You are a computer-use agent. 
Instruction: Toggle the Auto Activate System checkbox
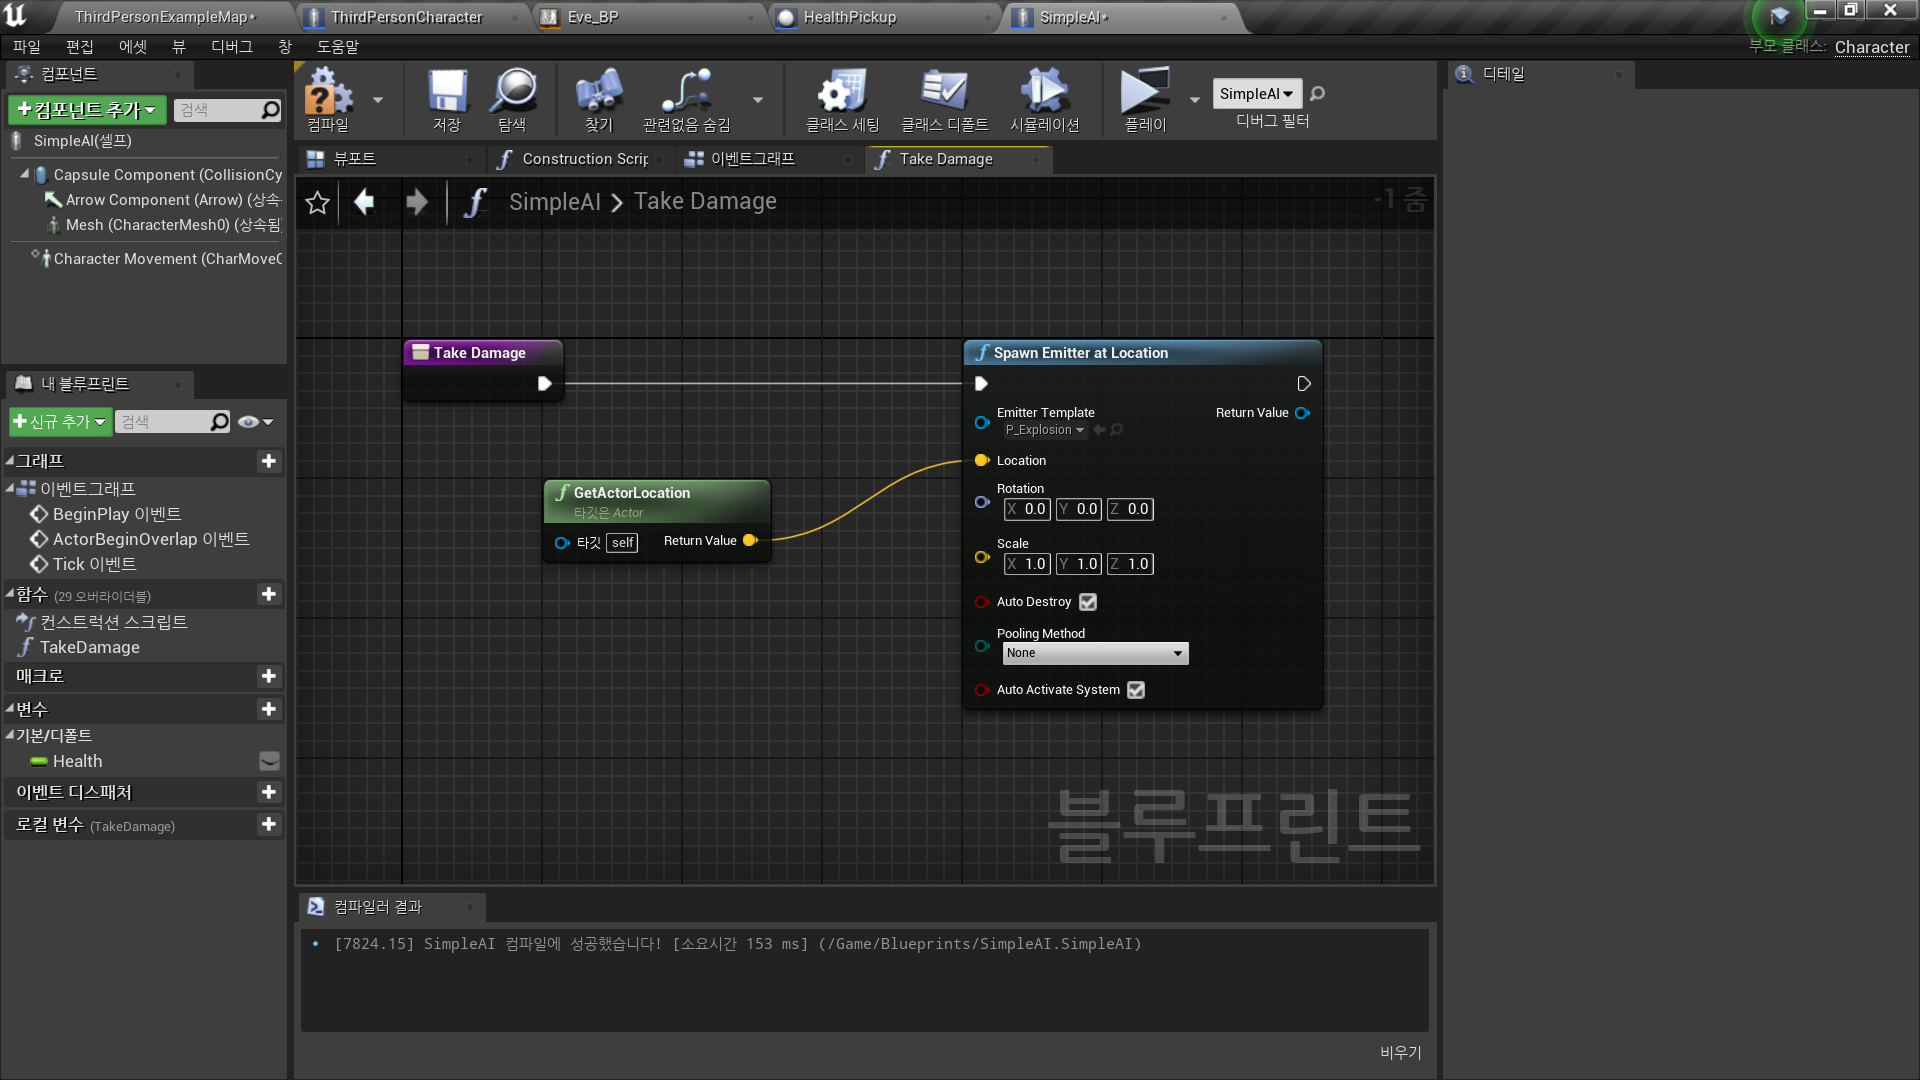pos(1136,690)
